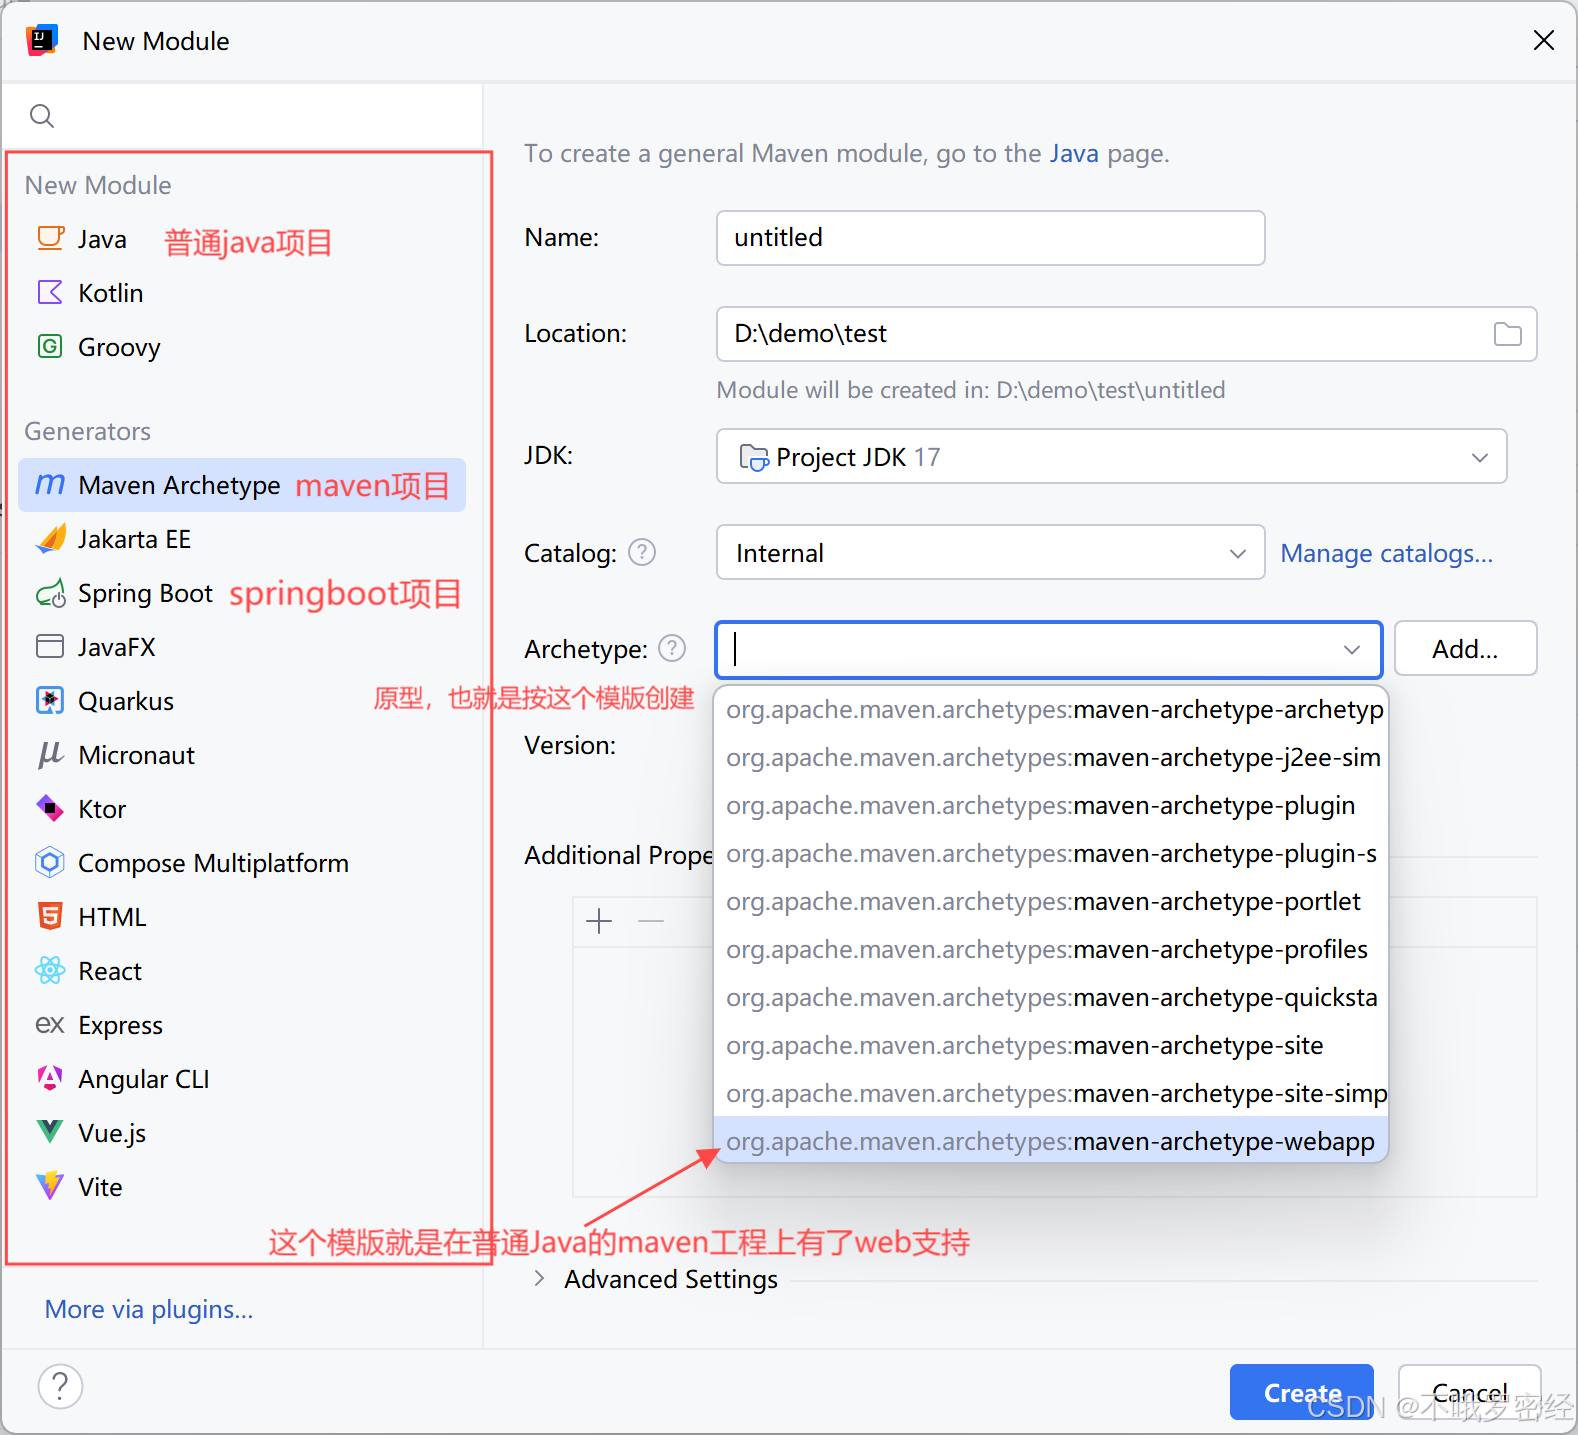Viewport: 1578px width, 1435px height.
Task: Open the JDK dropdown
Action: [x=1112, y=456]
